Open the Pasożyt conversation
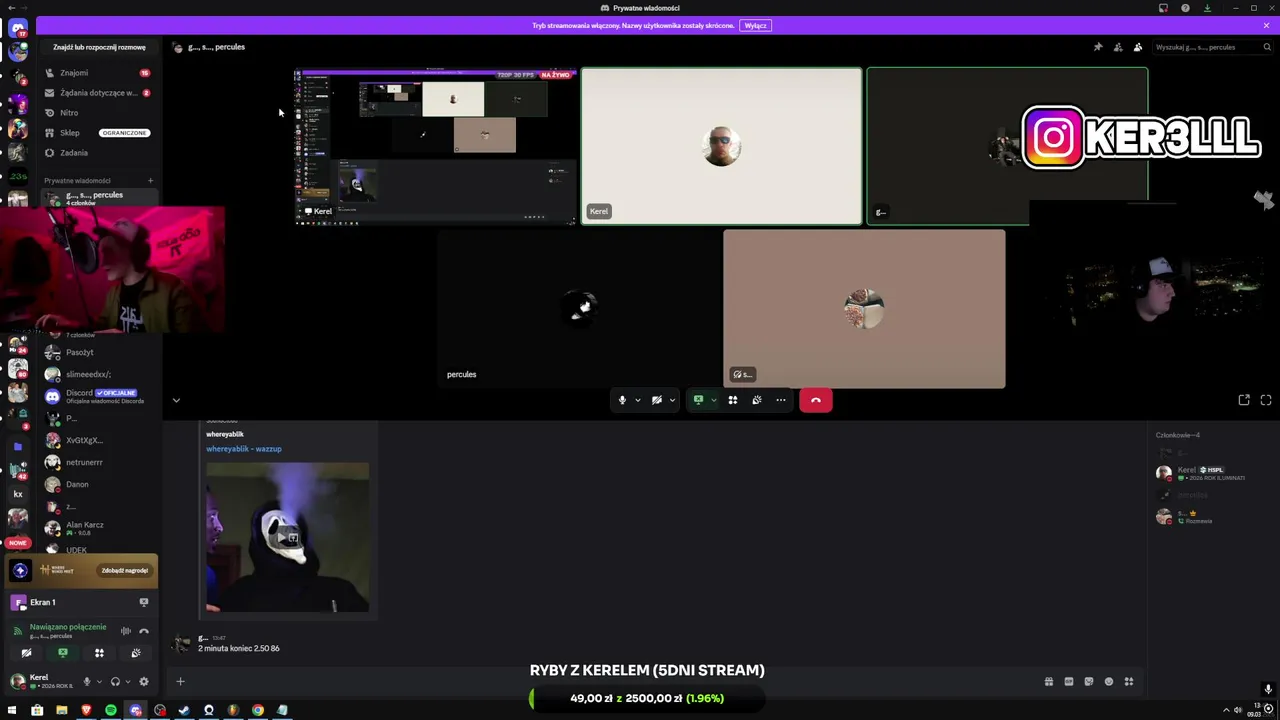 click(97, 352)
